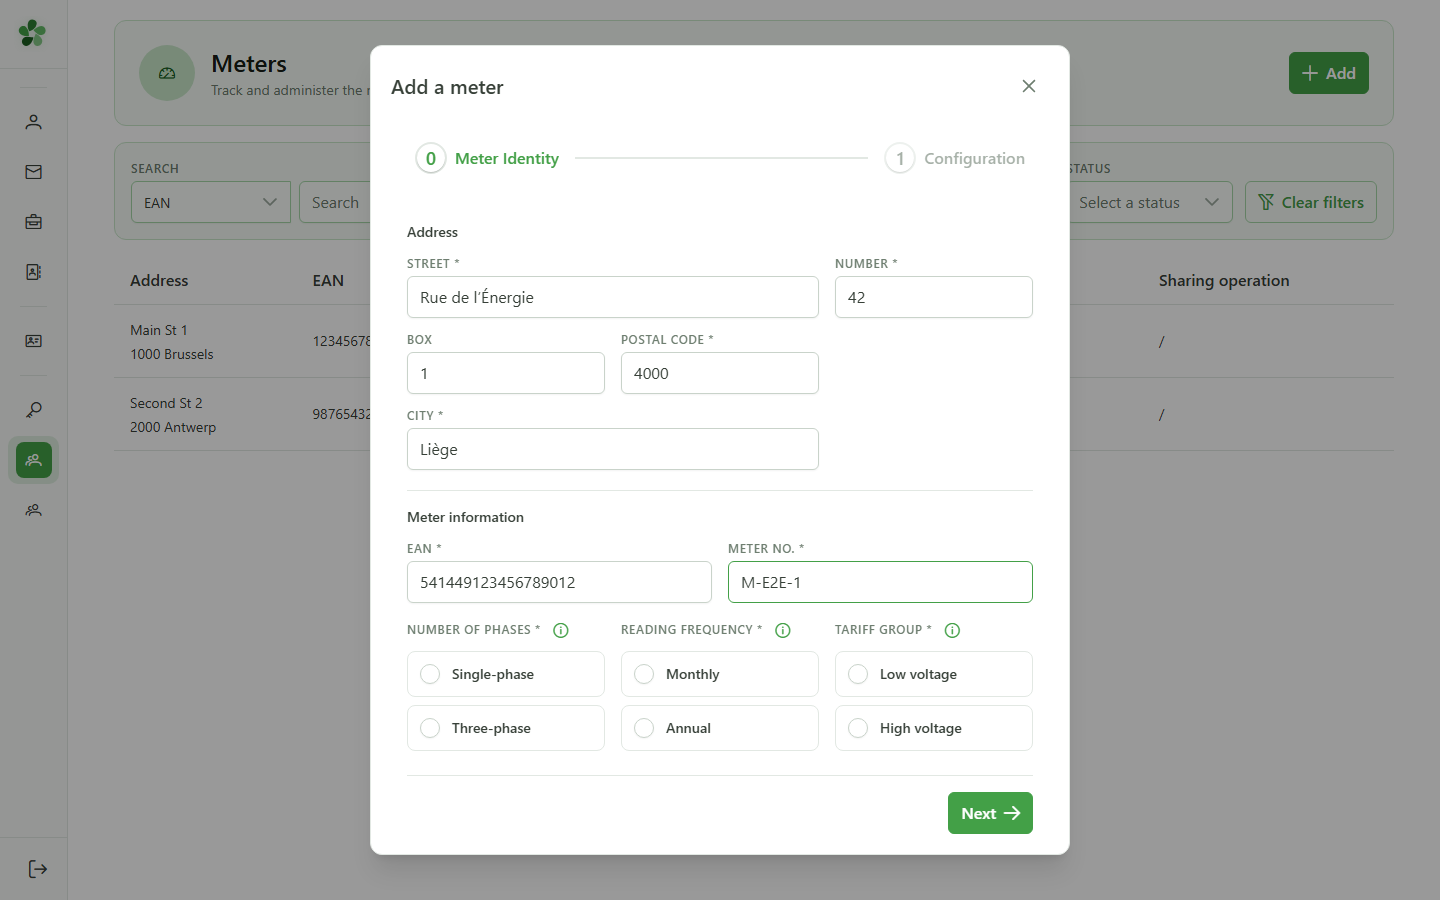Click the EAN input in the dialog
1440x900 pixels.
559,582
